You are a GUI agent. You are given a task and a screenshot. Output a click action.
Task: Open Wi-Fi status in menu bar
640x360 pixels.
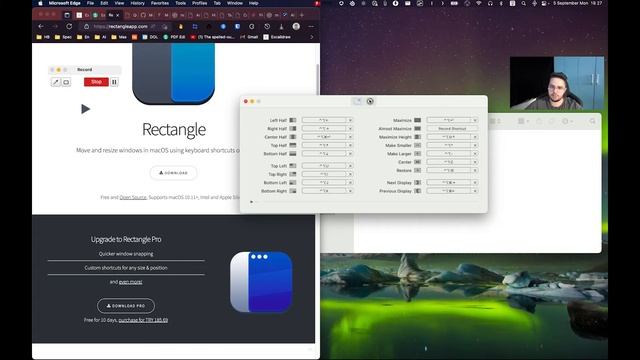point(479,3)
